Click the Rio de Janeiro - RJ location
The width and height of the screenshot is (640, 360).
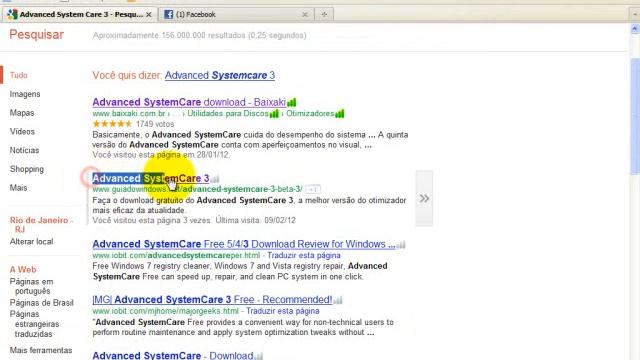41,225
